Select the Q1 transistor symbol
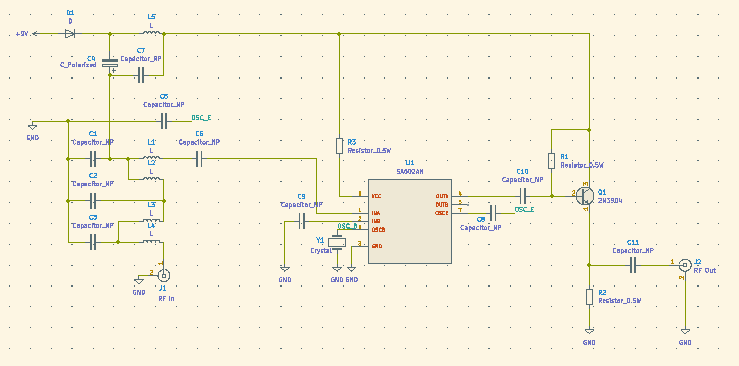739x366 pixels. click(585, 195)
